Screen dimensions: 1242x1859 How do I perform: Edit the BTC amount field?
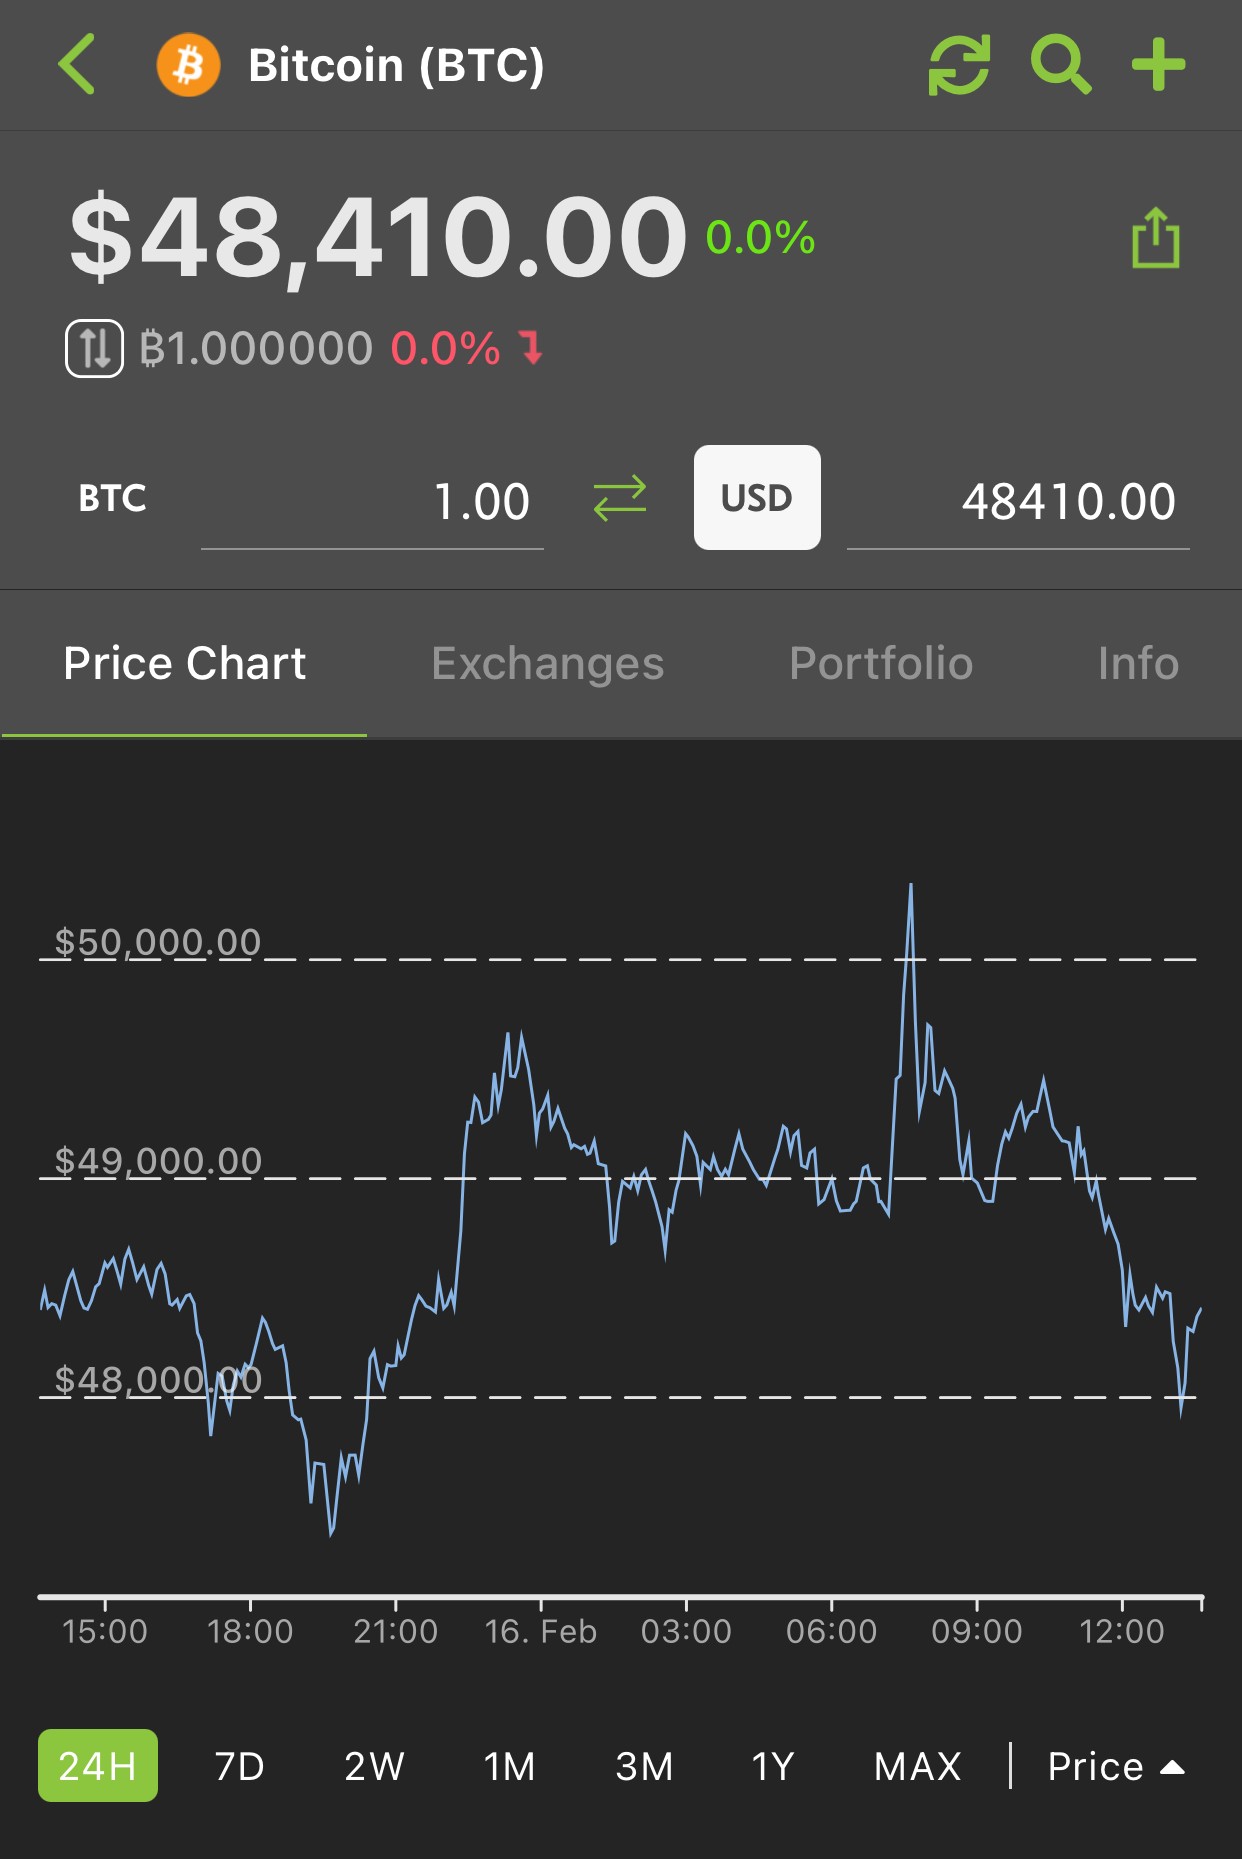click(372, 501)
